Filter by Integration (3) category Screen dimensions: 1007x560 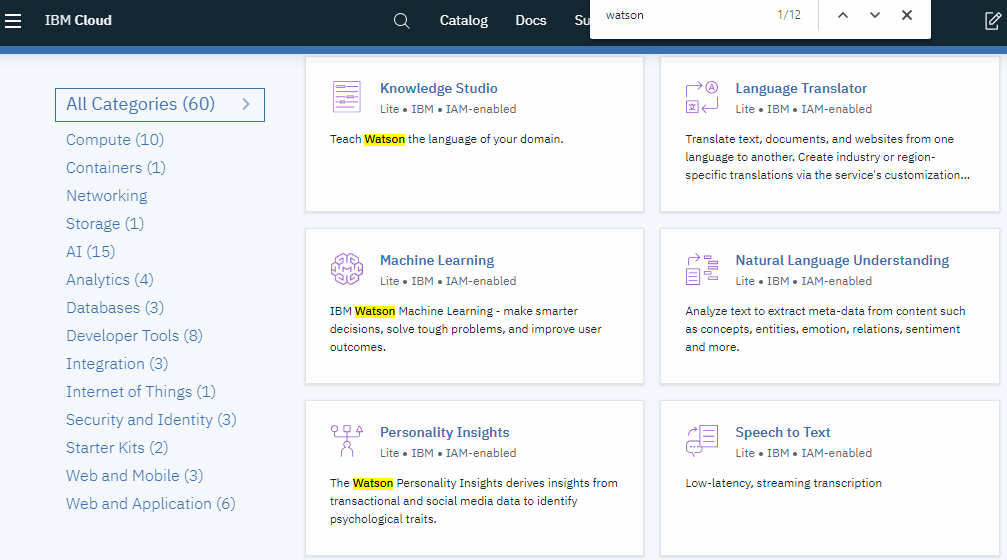[117, 364]
